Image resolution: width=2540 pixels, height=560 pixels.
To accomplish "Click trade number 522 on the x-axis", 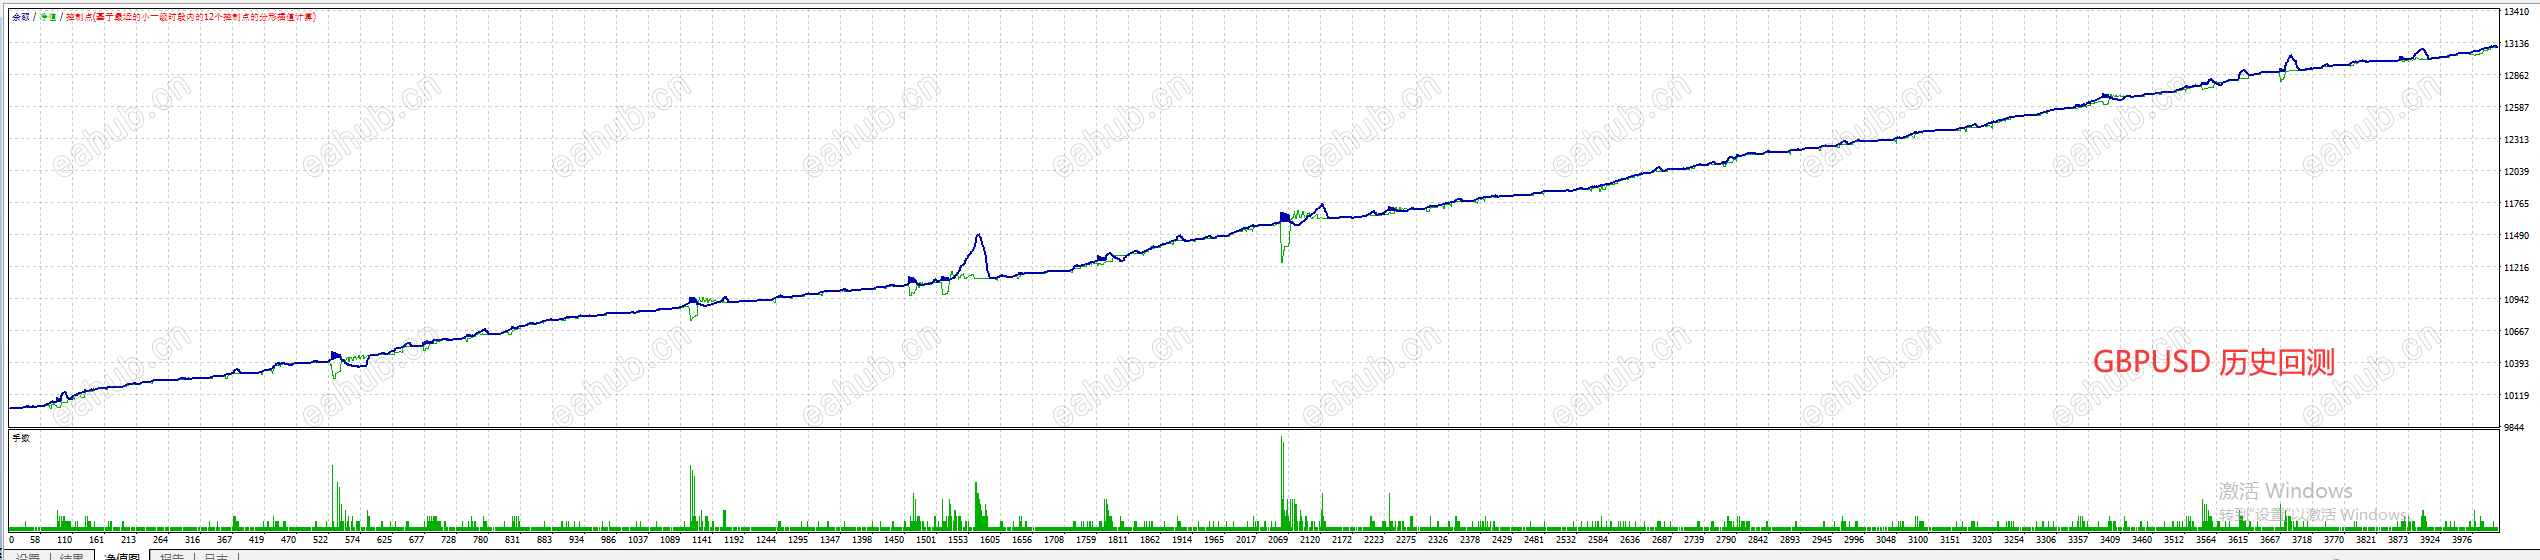I will point(320,540).
